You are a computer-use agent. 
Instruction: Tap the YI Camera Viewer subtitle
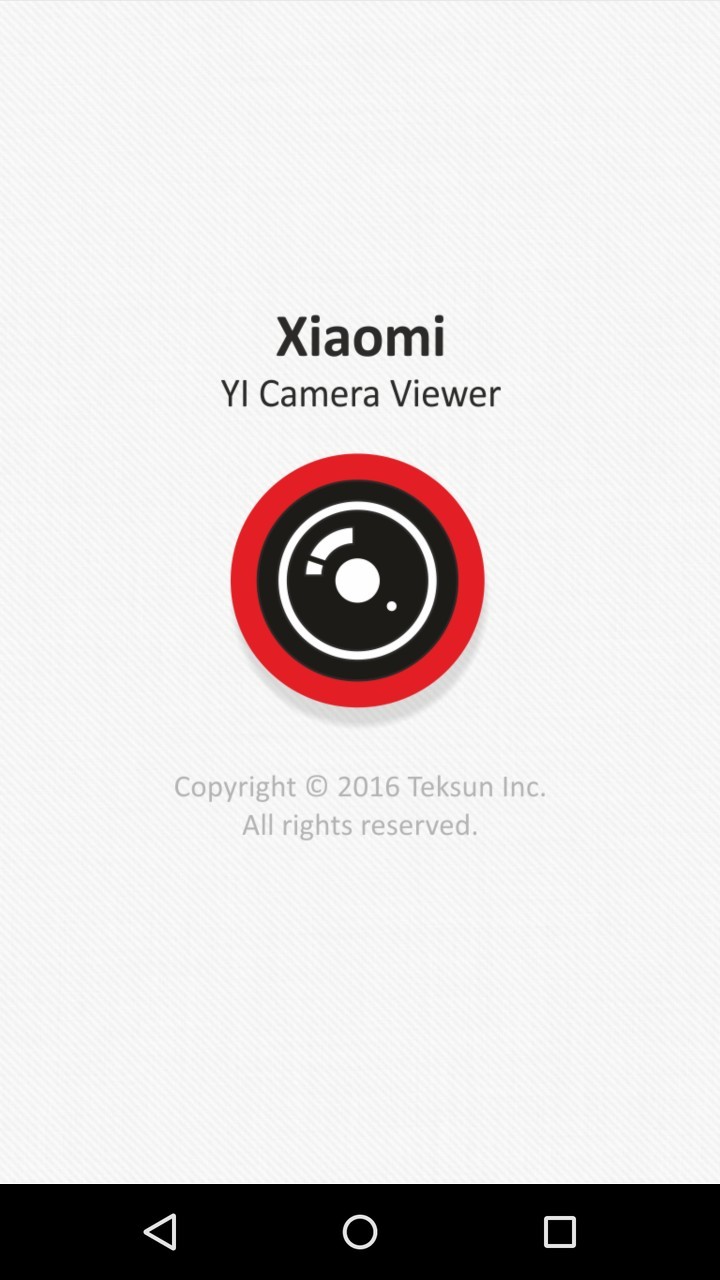360,393
